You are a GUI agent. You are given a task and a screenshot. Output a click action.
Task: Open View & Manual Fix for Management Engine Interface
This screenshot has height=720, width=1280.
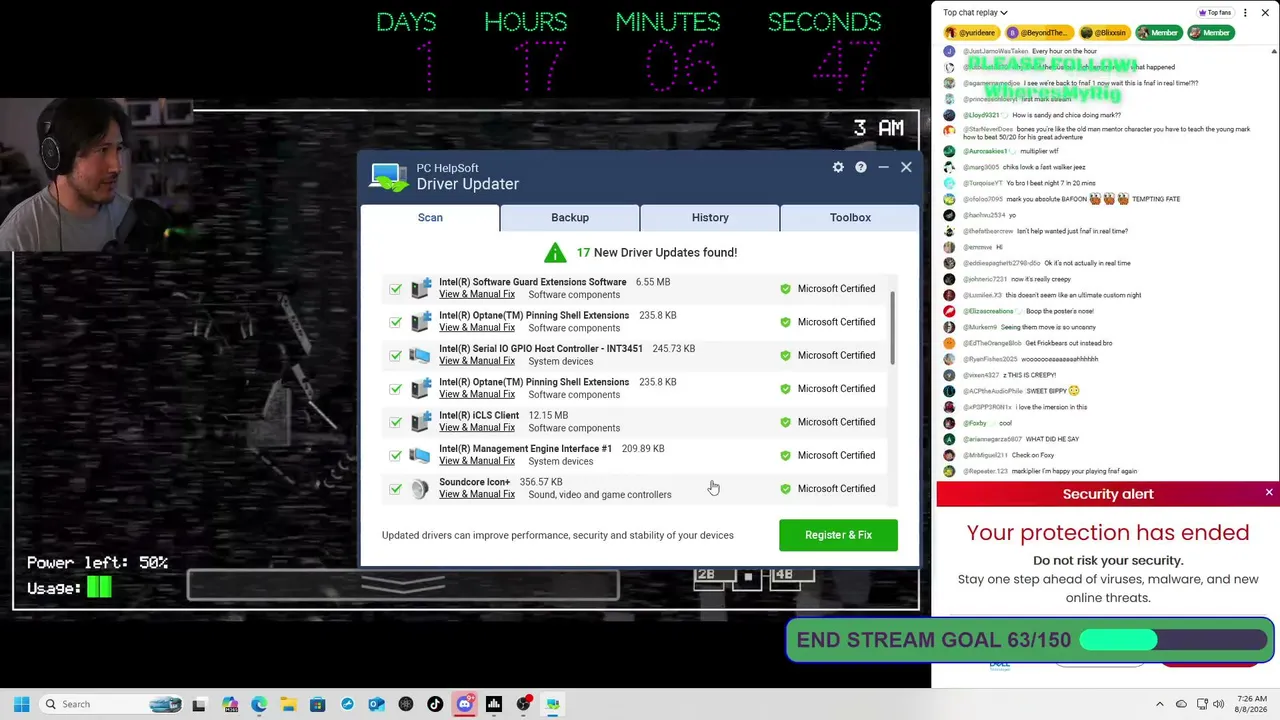[477, 461]
